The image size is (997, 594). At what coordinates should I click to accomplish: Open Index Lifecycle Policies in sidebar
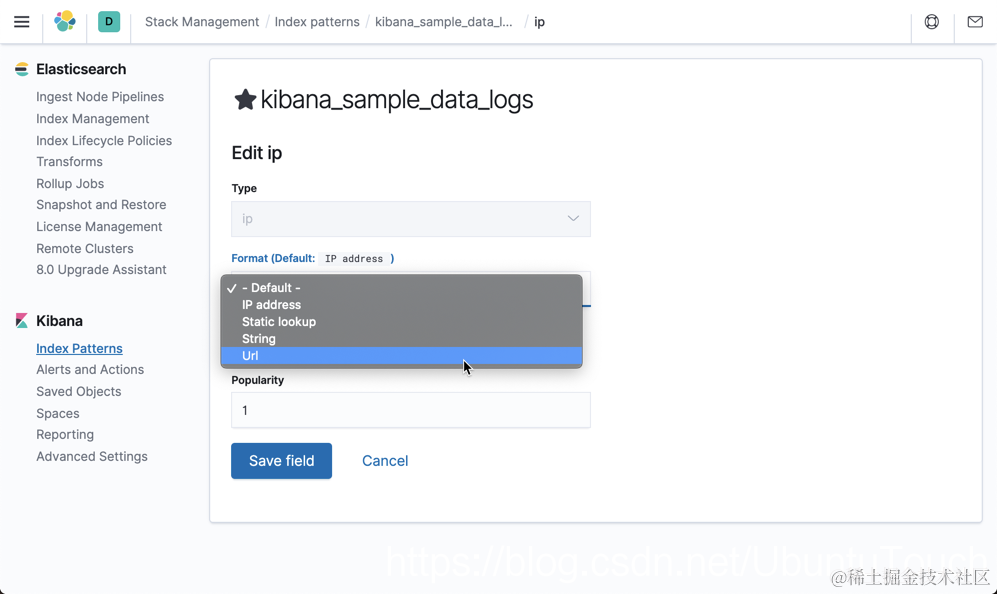coord(104,141)
